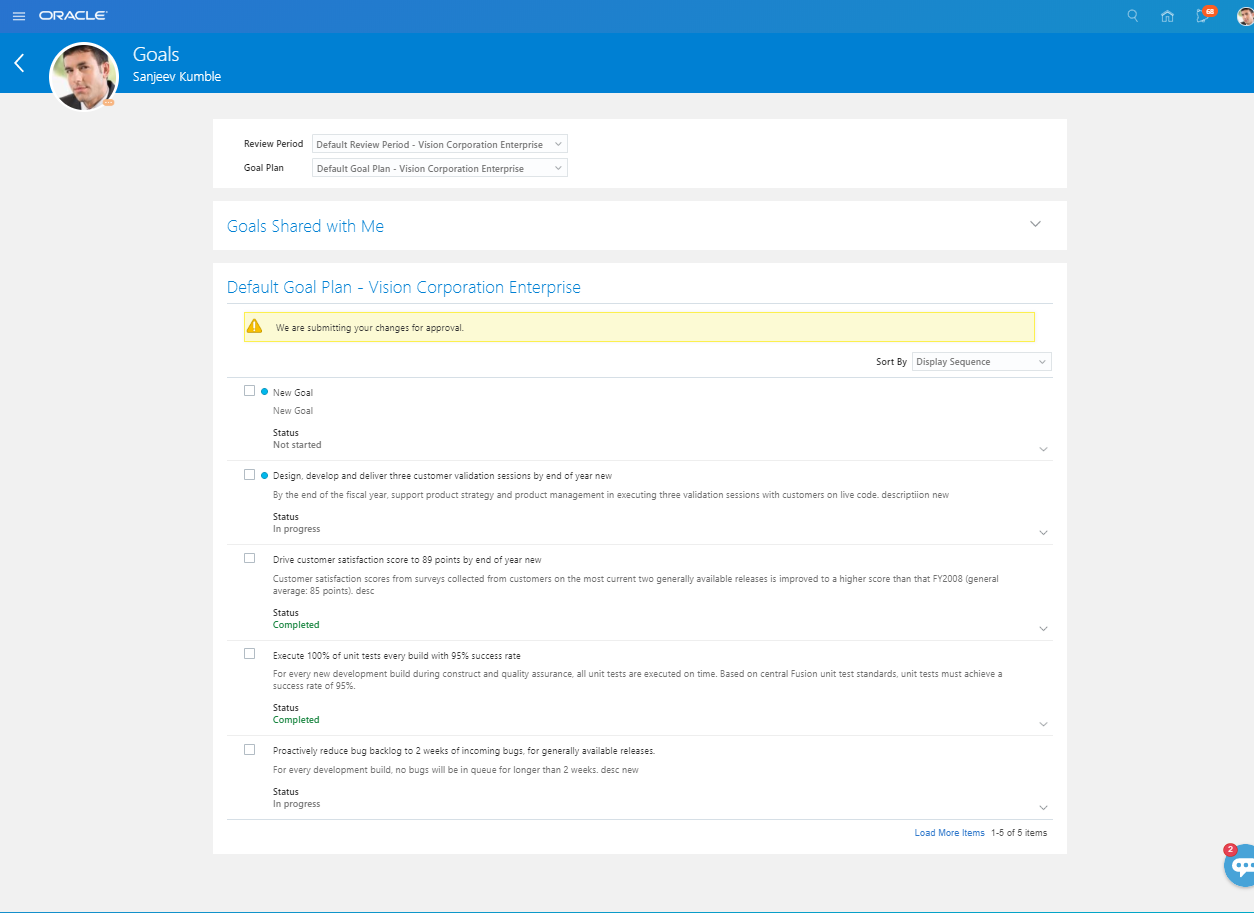Open the Default Goal Plan heading link
This screenshot has width=1254, height=913.
point(403,287)
